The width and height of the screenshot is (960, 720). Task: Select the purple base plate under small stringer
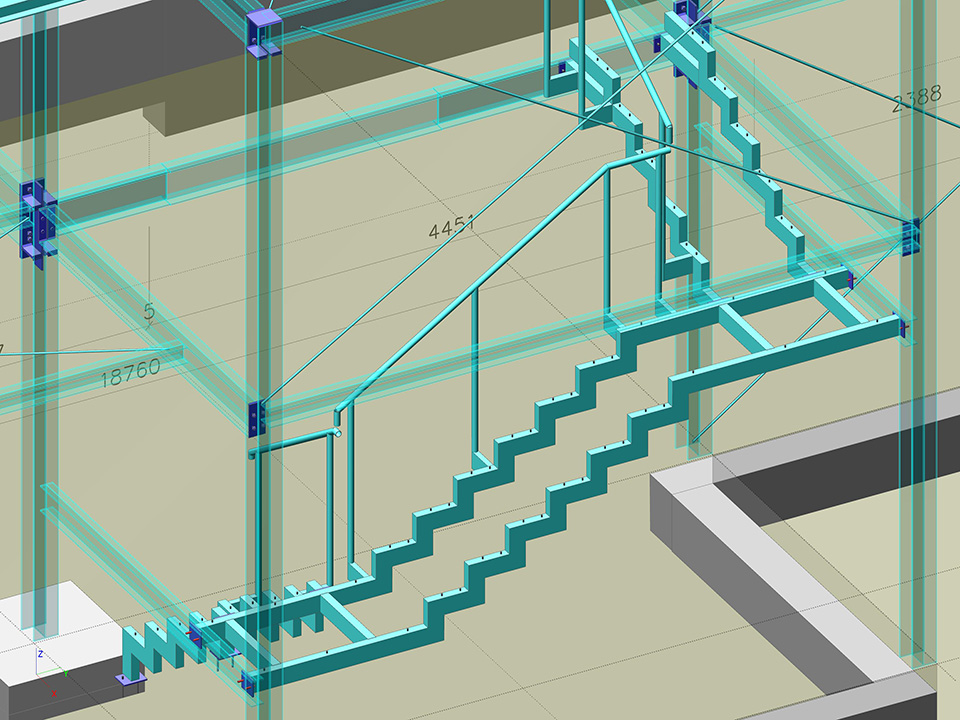click(131, 680)
